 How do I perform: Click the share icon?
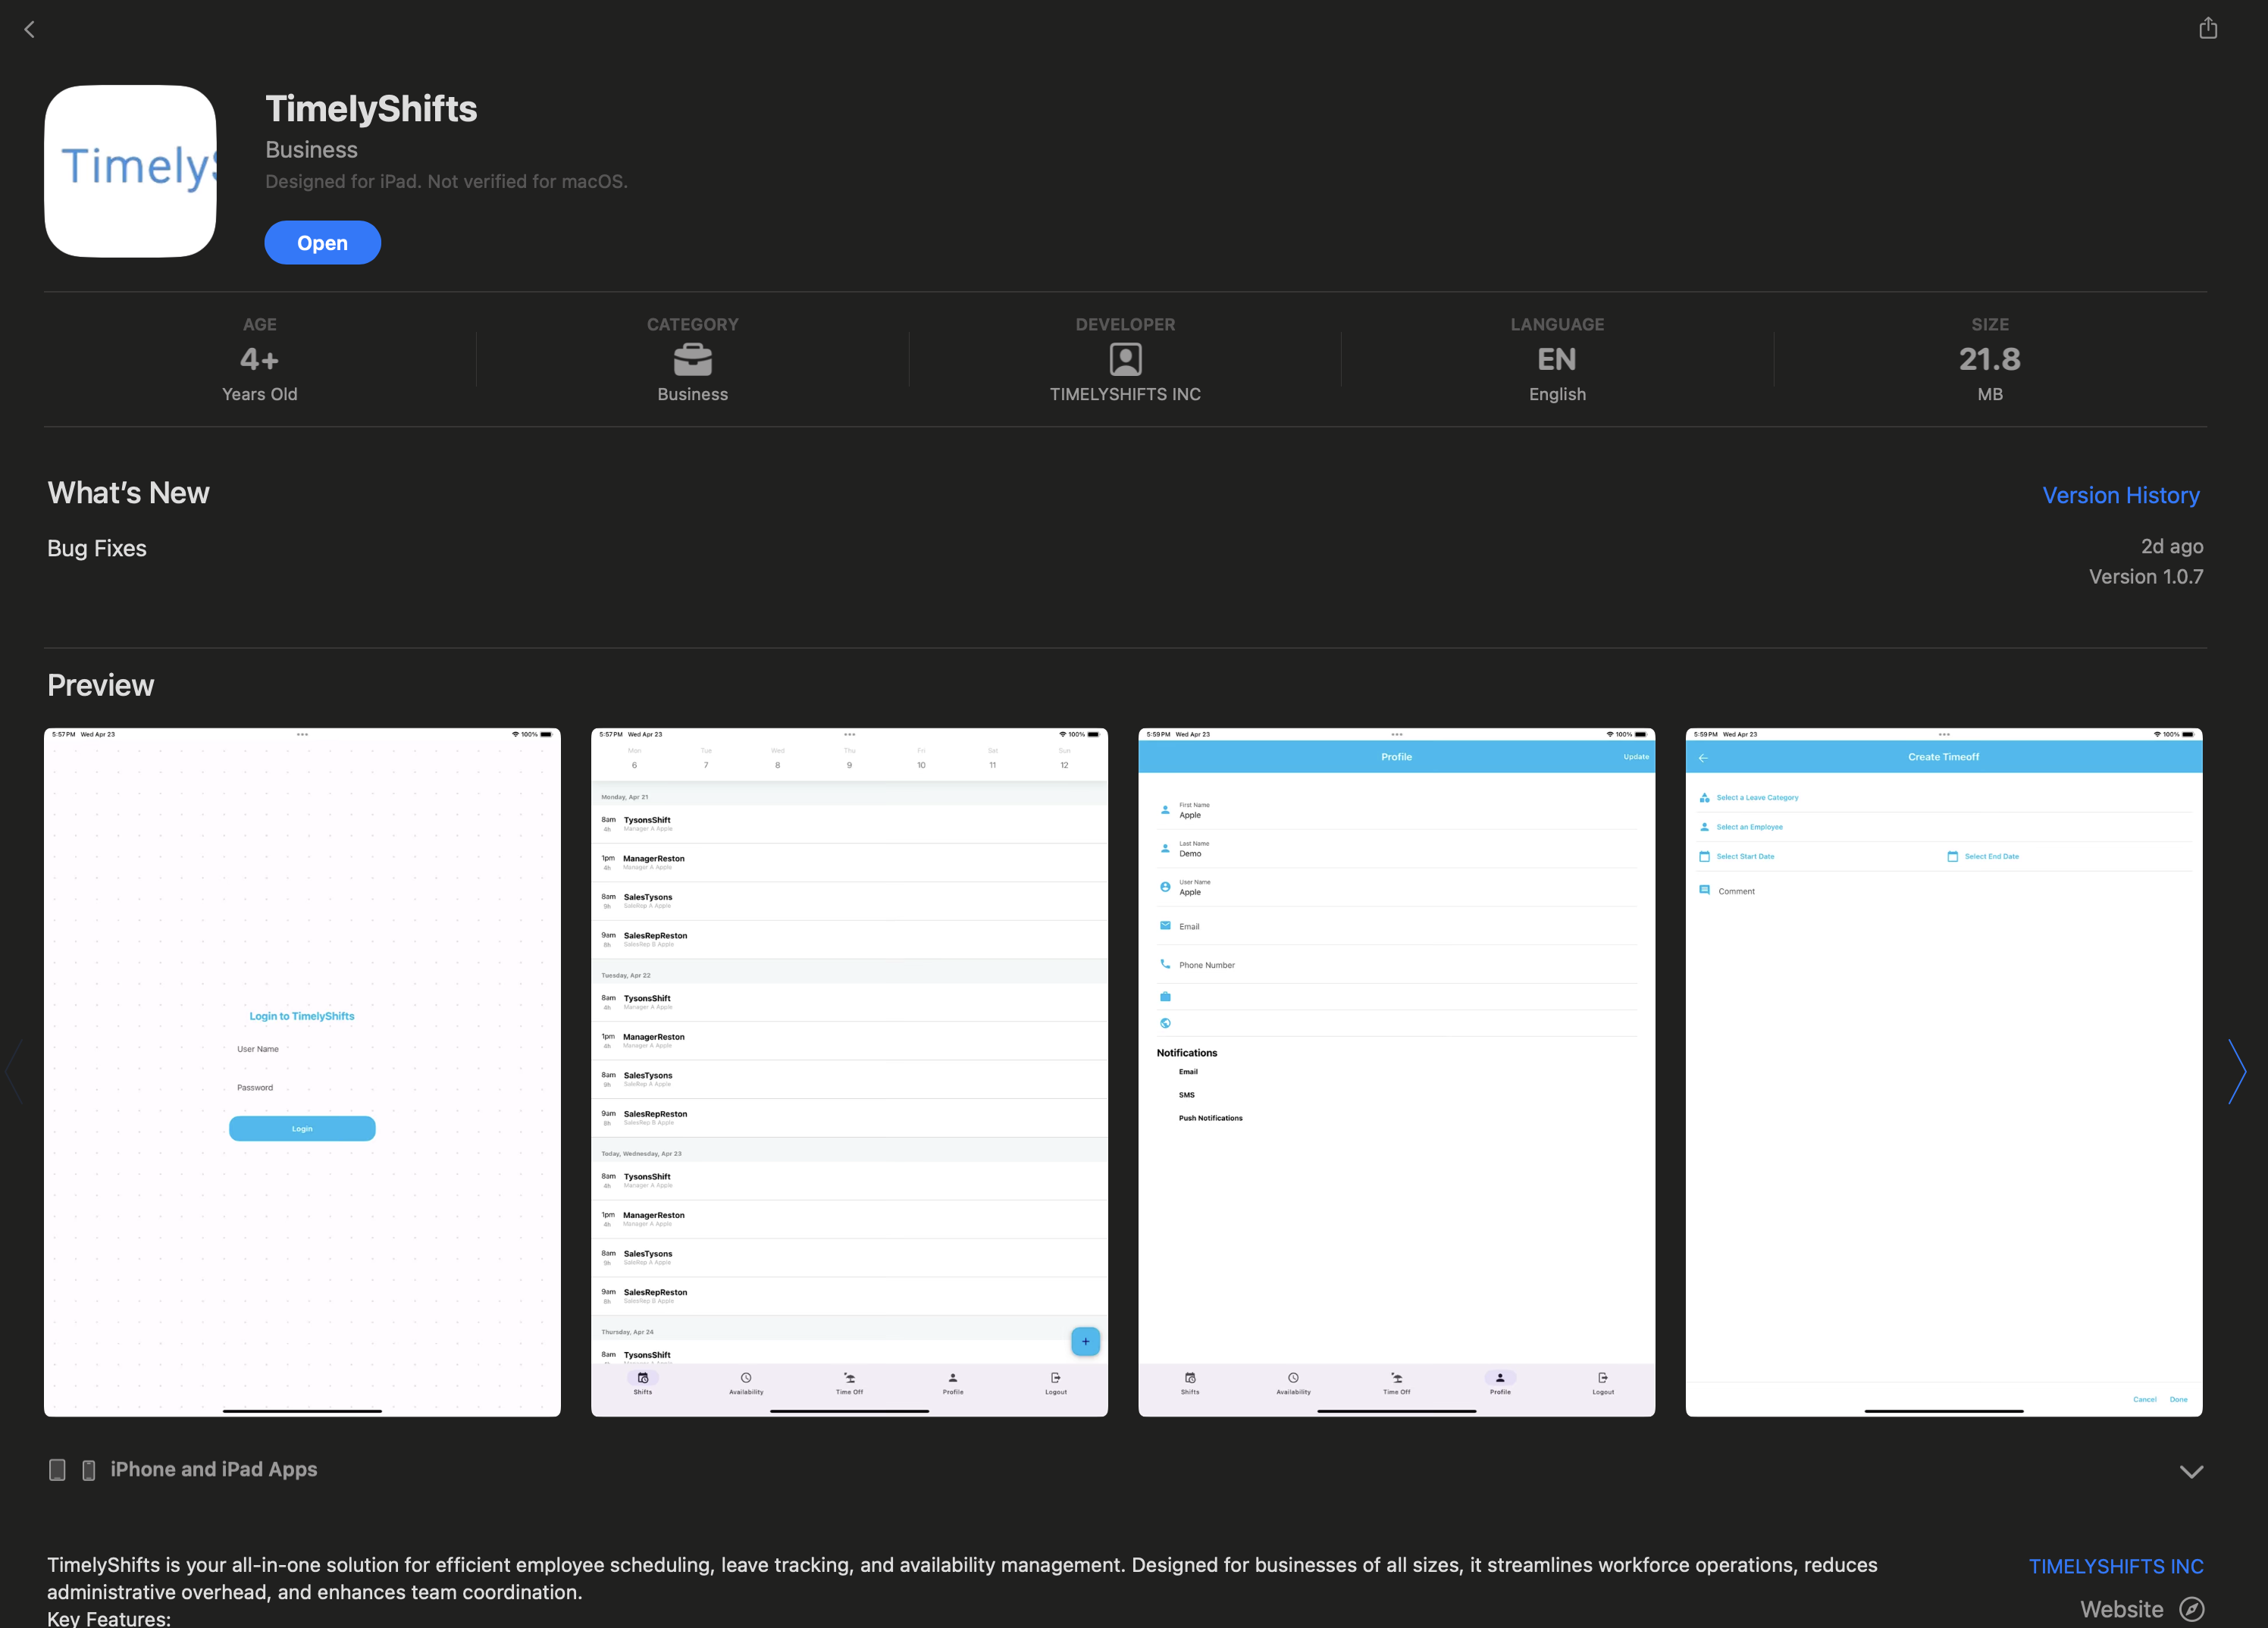click(x=2207, y=28)
